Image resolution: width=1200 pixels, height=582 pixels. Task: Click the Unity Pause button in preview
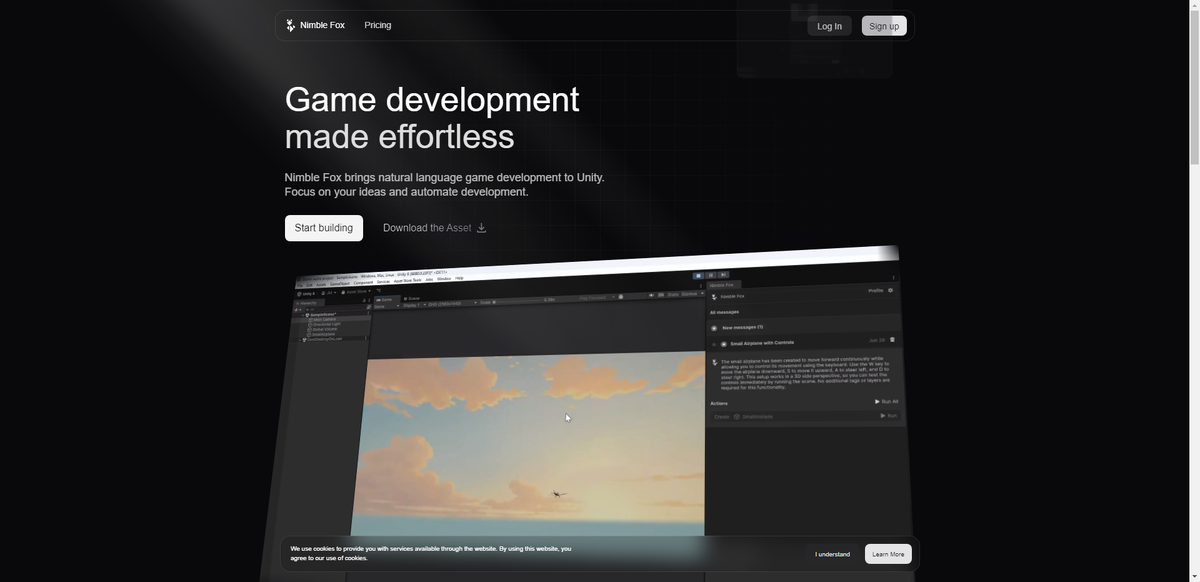[x=711, y=274]
